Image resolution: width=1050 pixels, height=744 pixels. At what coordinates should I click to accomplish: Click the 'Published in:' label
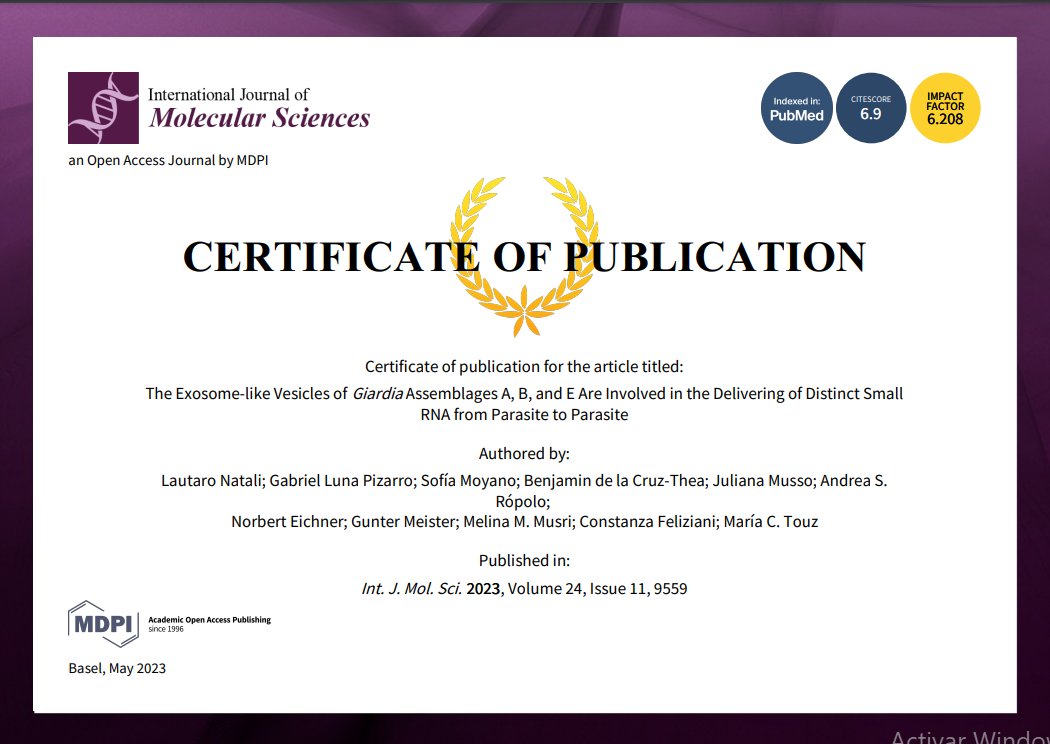point(524,561)
